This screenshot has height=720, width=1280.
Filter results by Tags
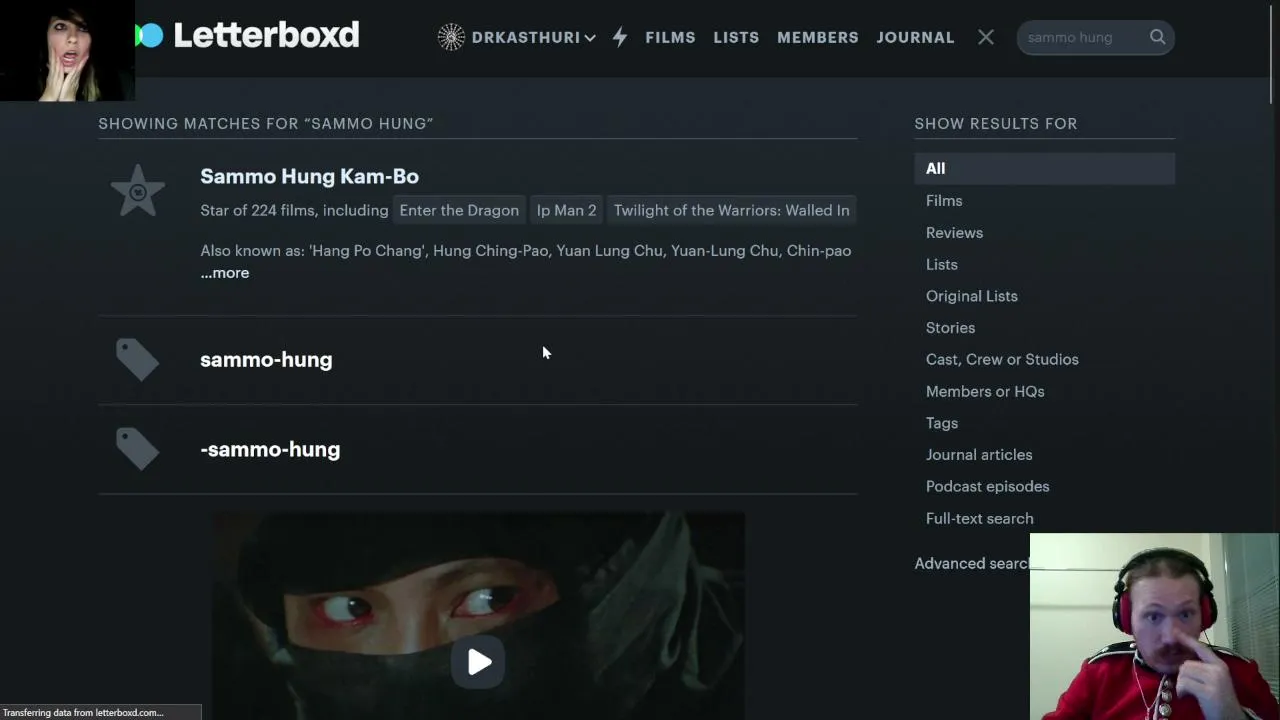[x=942, y=423]
